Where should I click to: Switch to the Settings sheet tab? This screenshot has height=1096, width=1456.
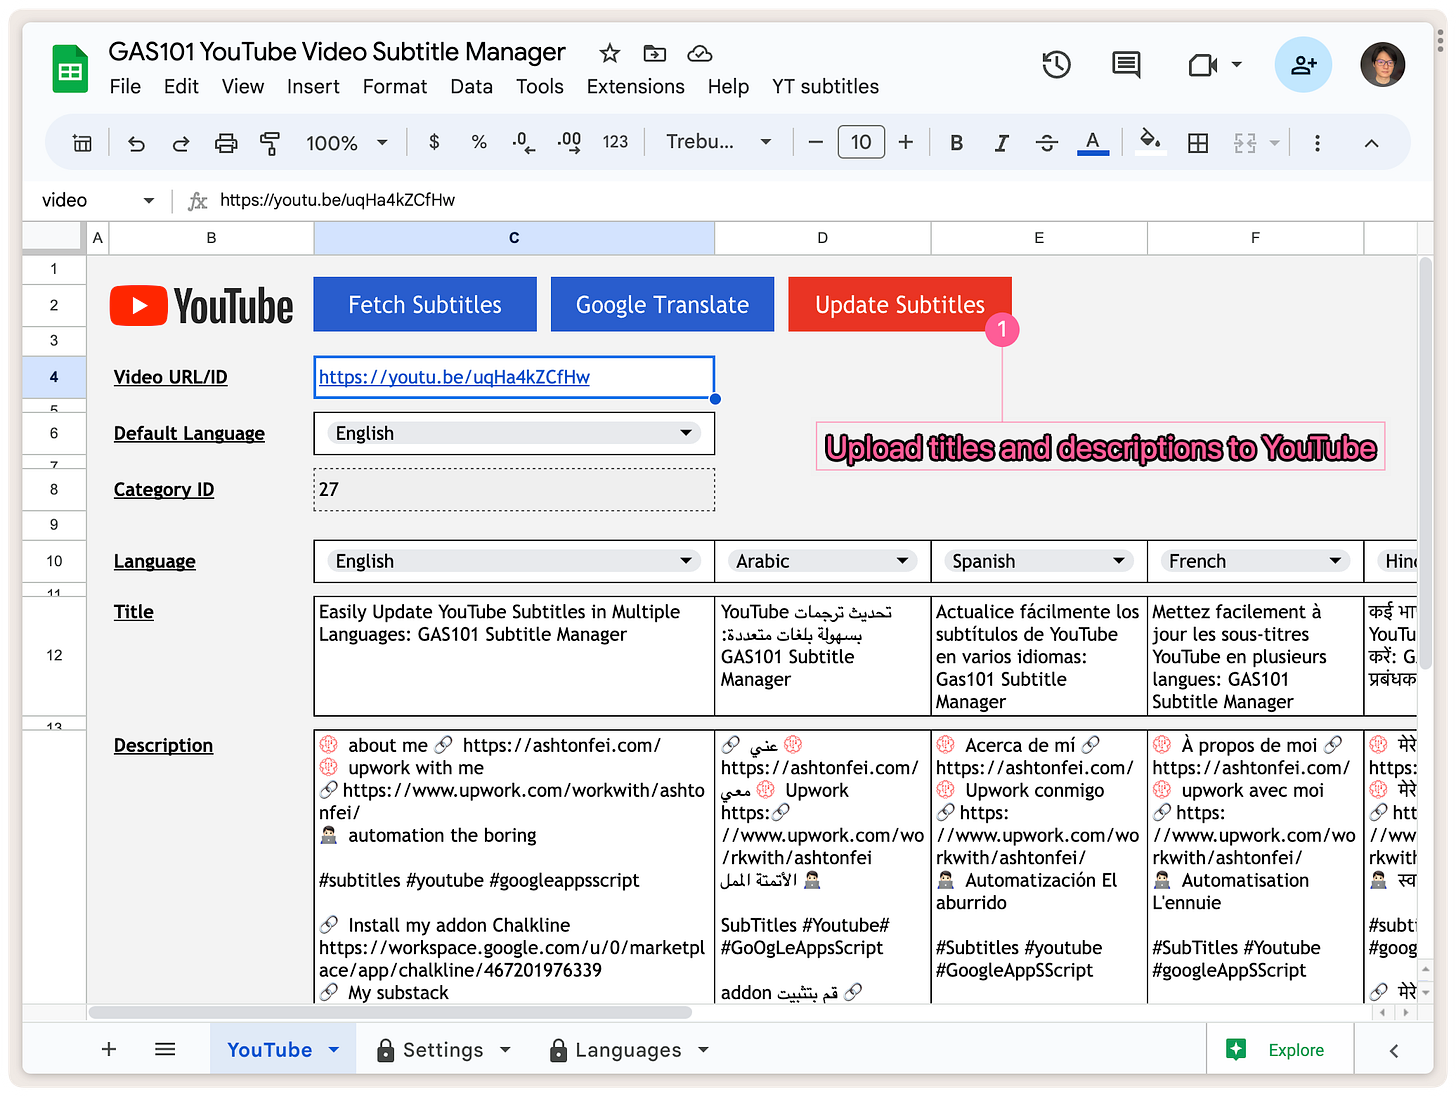point(442,1050)
